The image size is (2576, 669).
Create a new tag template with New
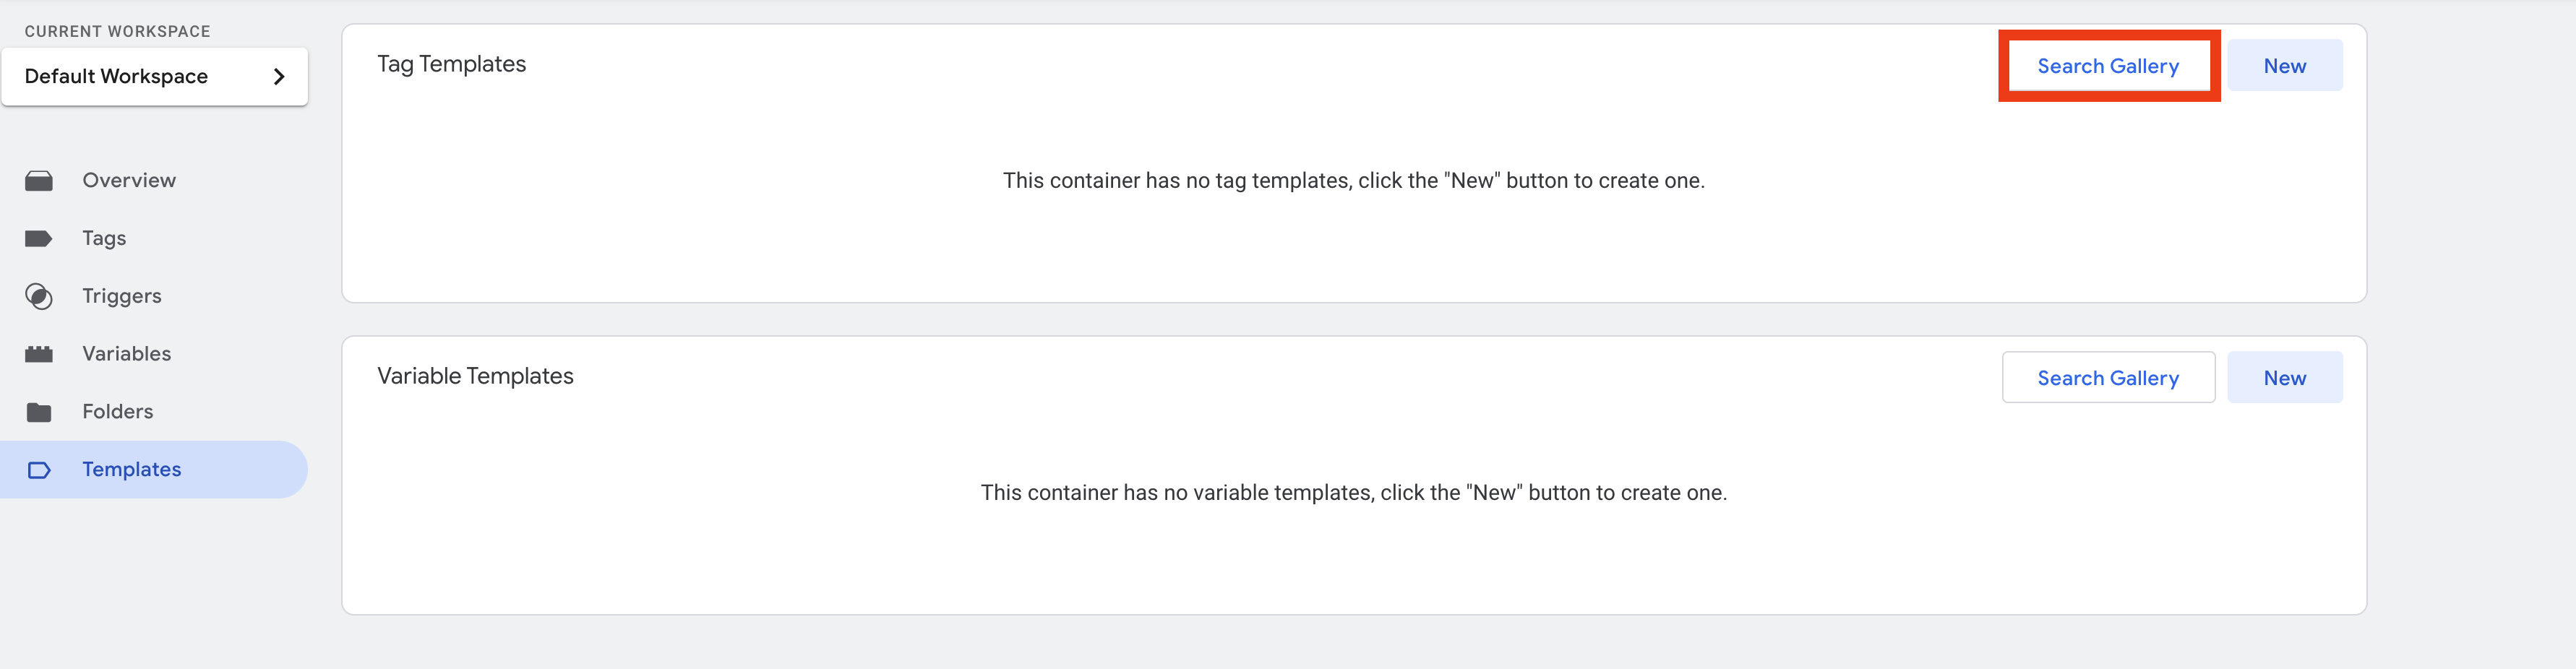pos(2285,65)
